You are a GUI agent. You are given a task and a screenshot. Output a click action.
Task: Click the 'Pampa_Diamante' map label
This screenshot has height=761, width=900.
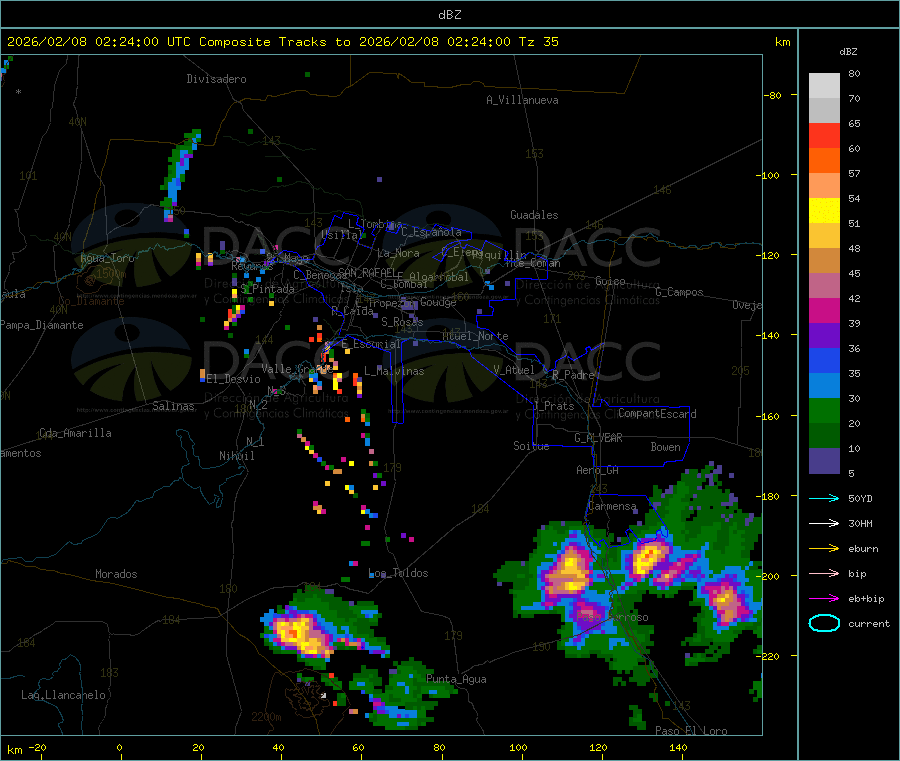pos(42,325)
